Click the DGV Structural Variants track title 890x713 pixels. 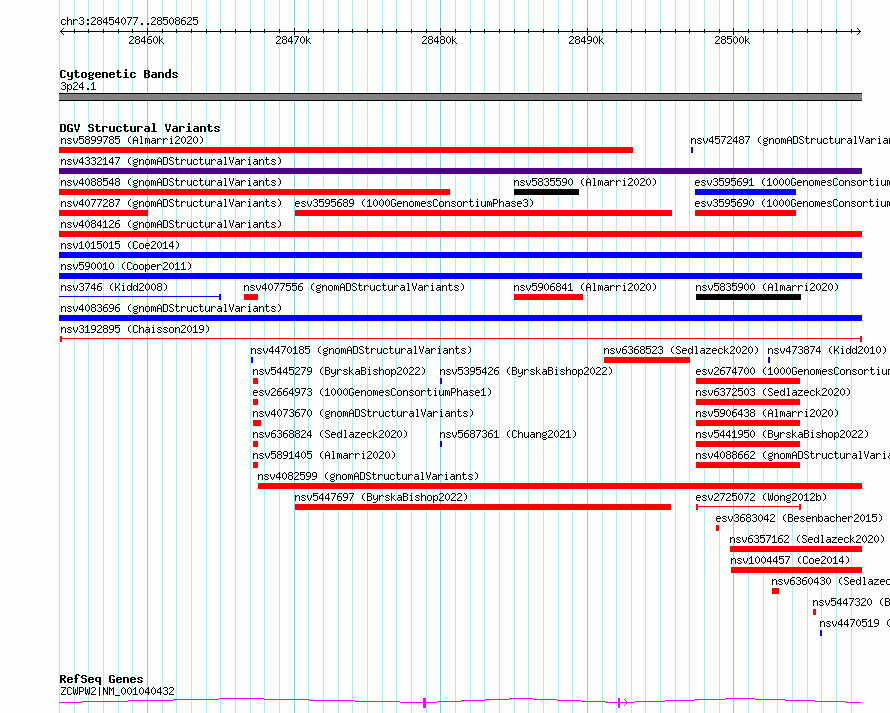point(140,128)
